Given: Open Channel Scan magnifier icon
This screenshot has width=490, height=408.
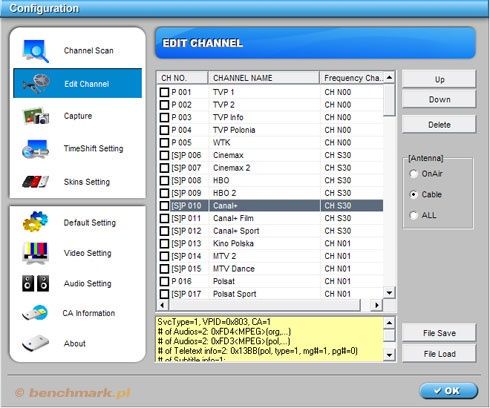Looking at the screenshot, I should click(x=36, y=51).
